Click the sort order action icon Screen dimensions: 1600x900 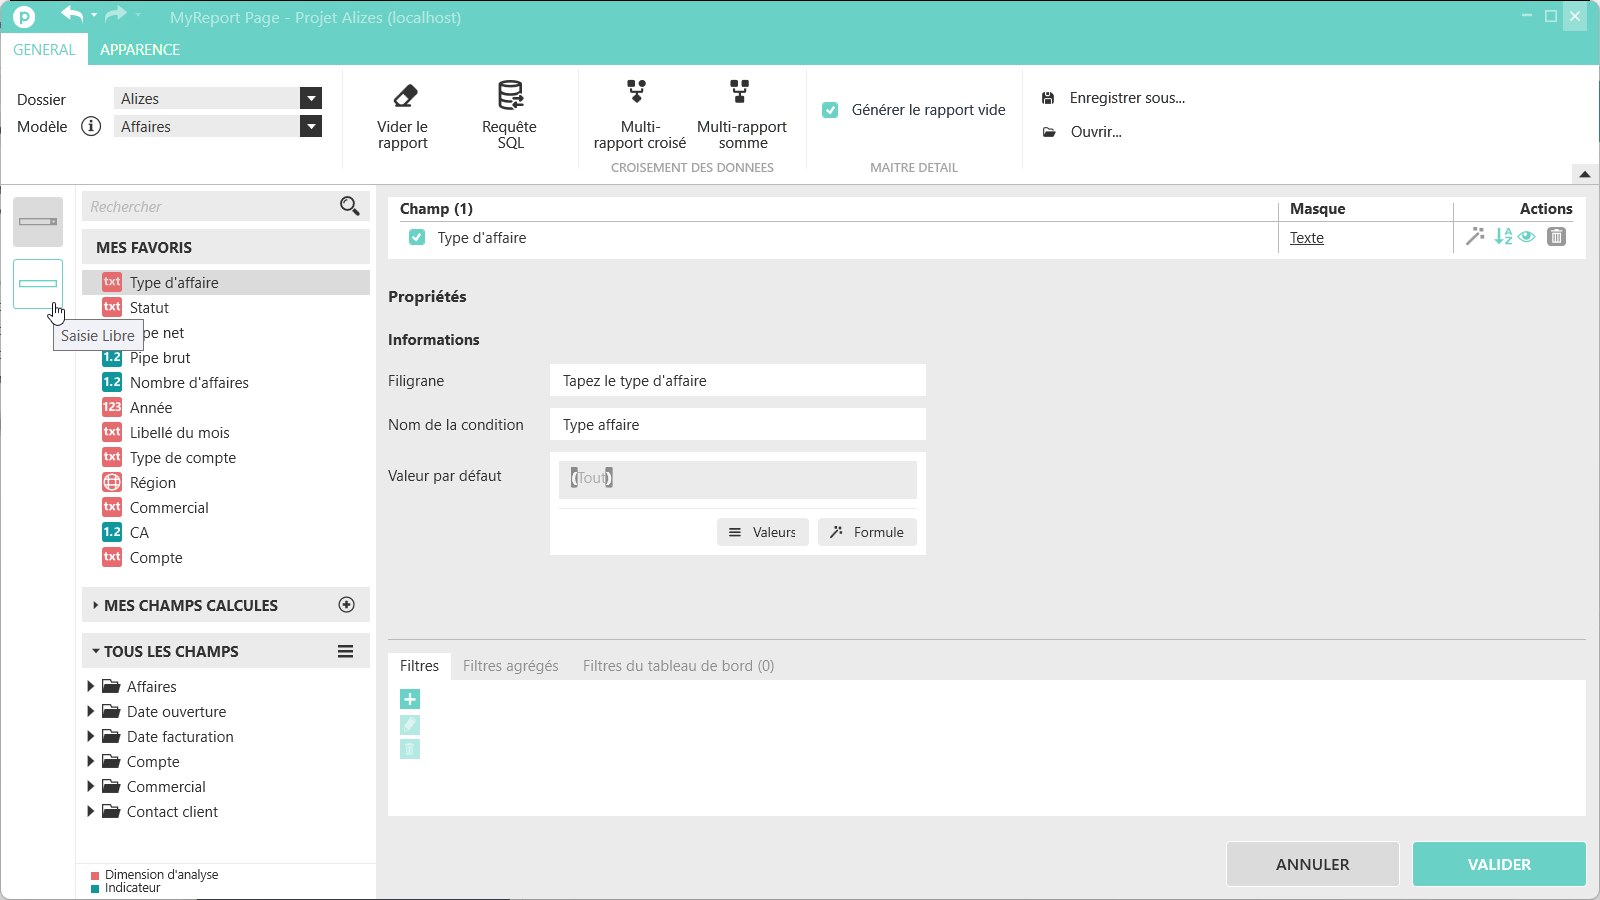tap(1503, 237)
